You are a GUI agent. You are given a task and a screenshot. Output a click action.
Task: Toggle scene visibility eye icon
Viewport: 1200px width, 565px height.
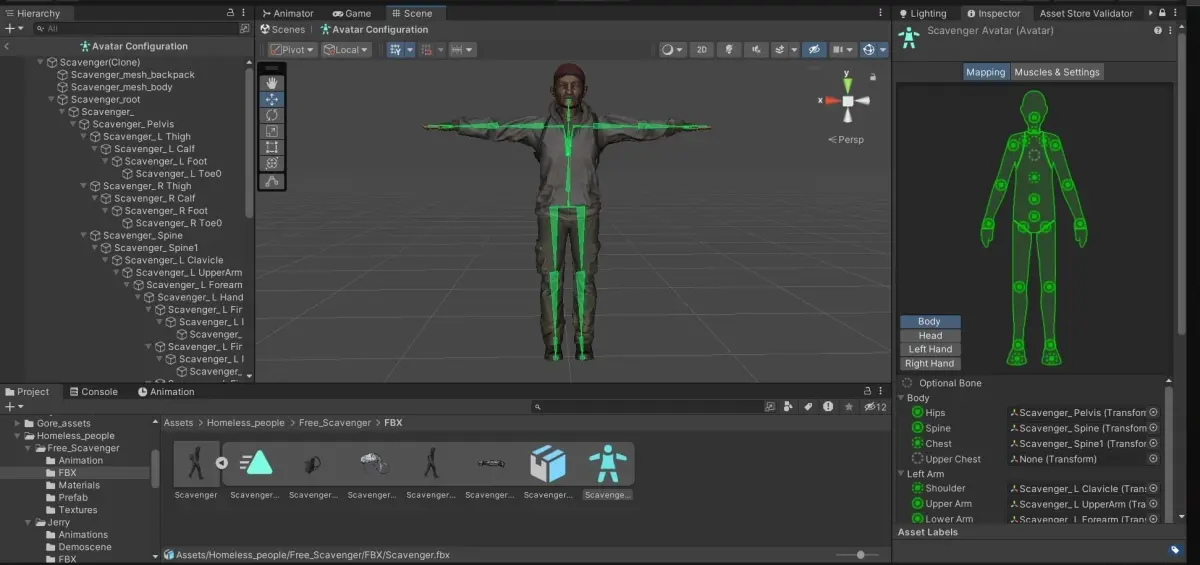click(x=815, y=49)
